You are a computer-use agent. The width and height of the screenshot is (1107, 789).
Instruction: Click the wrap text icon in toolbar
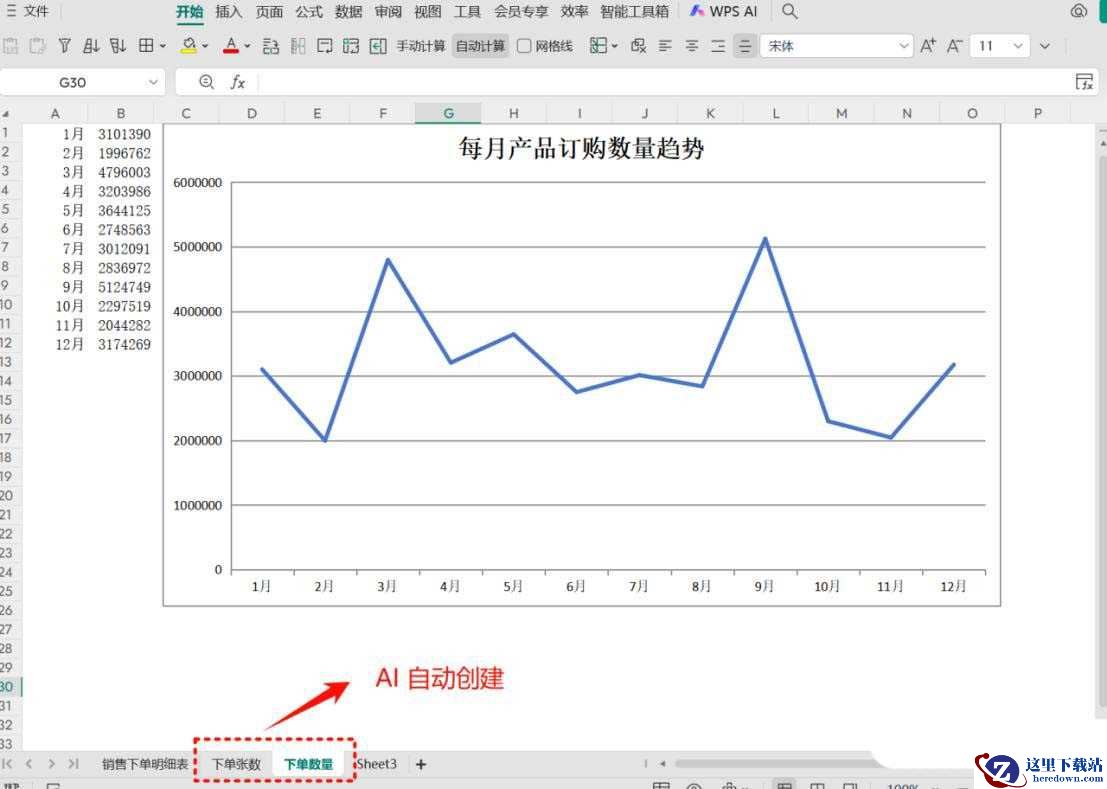click(x=324, y=46)
